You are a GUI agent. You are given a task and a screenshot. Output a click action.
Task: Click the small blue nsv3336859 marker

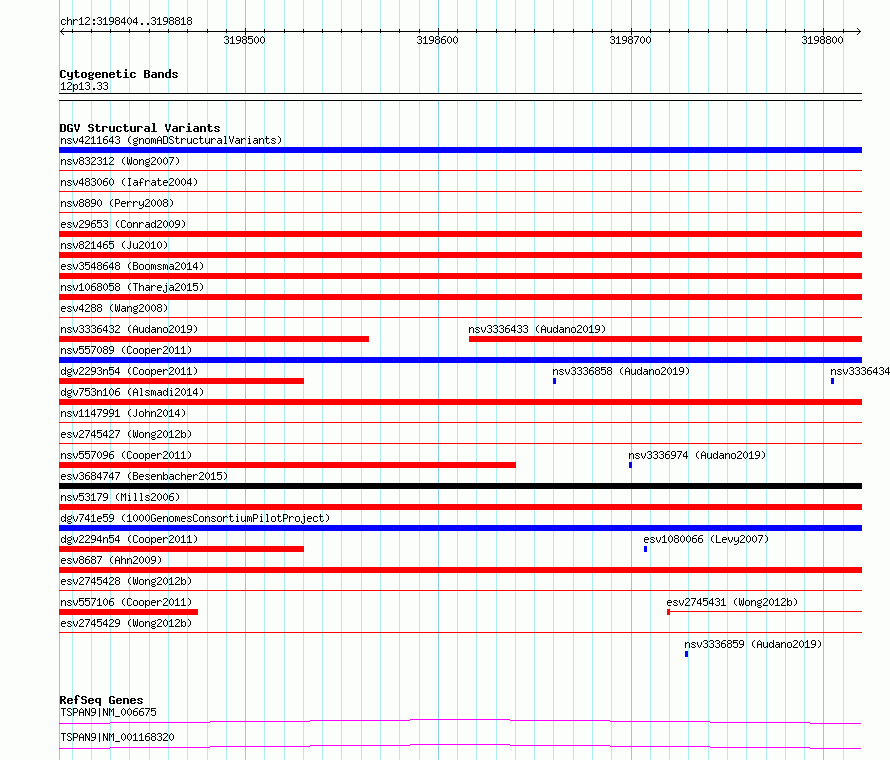click(x=686, y=654)
